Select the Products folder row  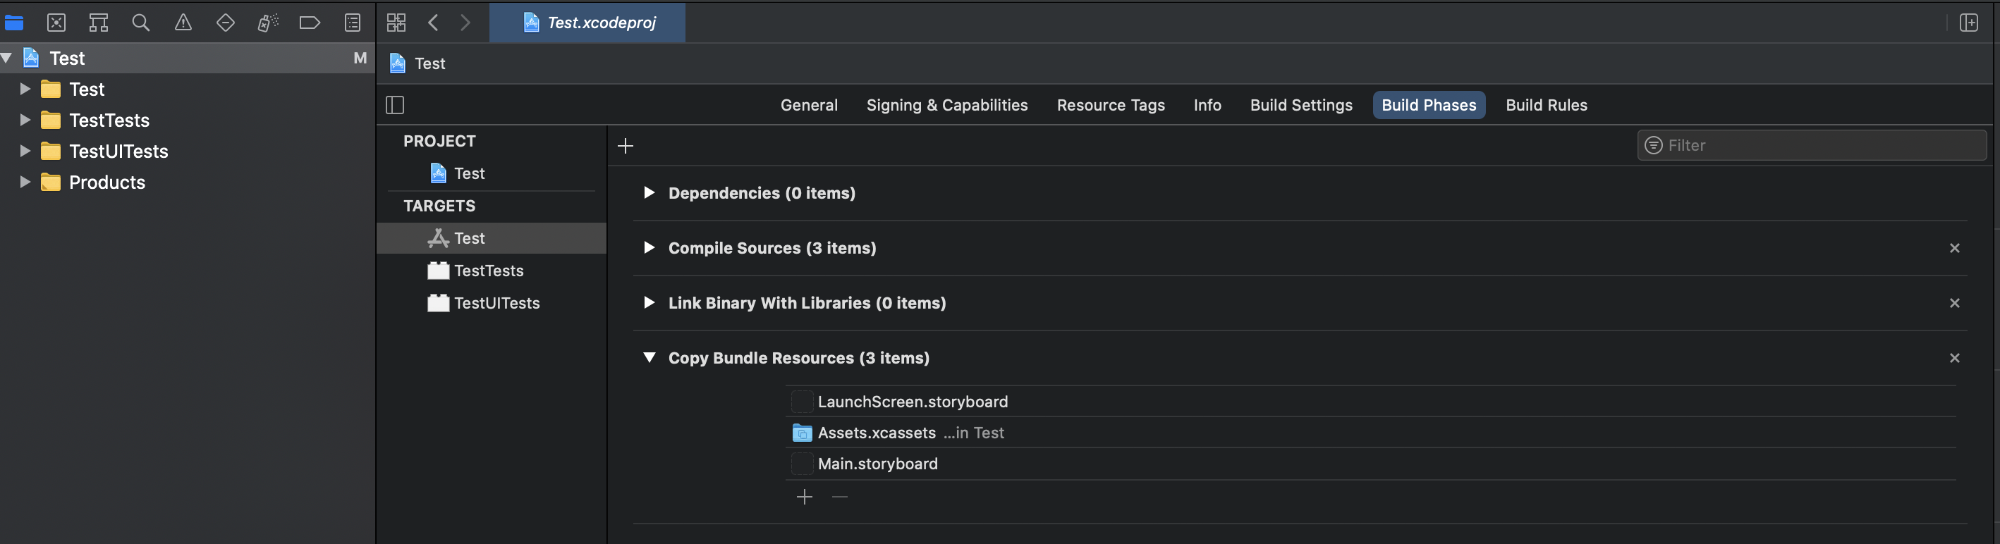(x=187, y=182)
